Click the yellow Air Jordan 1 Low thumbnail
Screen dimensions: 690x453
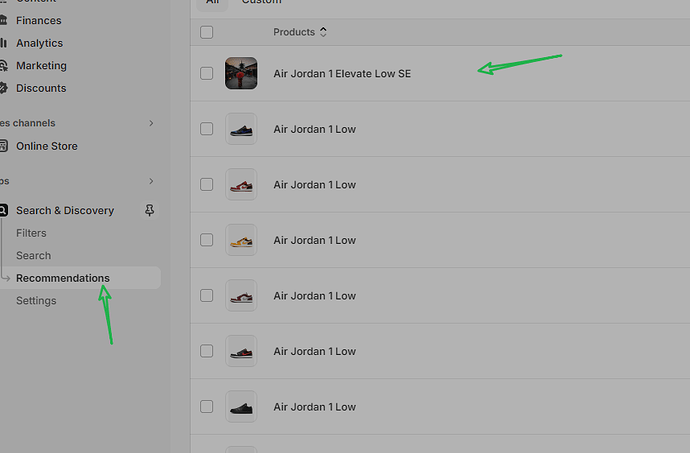click(241, 240)
